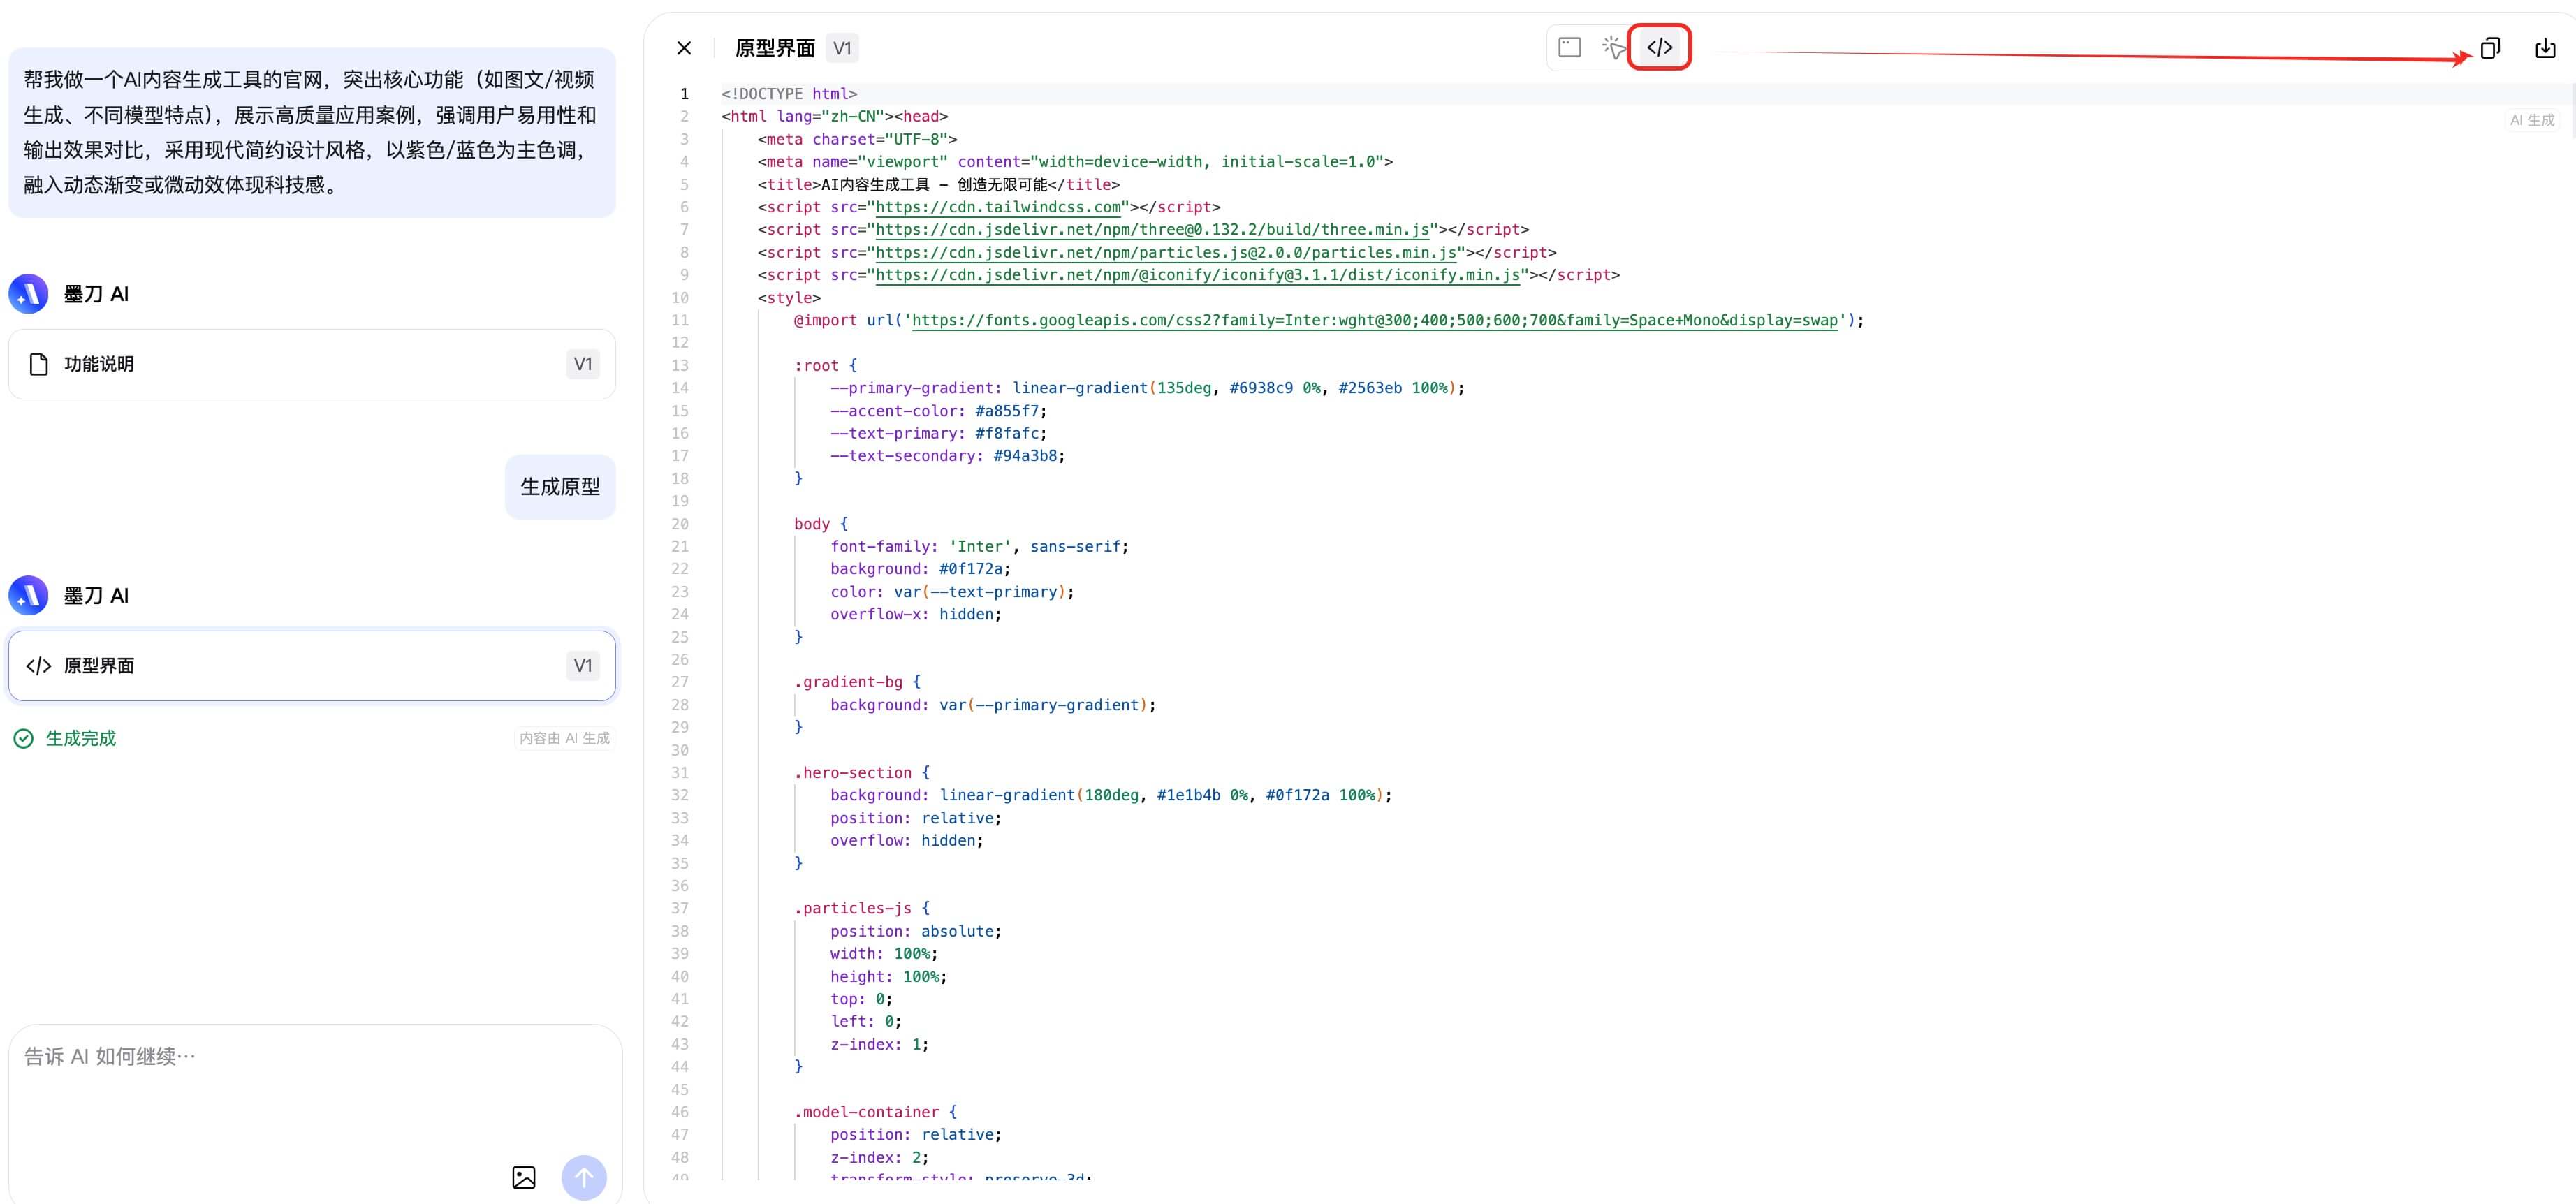Open the 功能说明 document card
Viewport: 2576px width, 1204px height.
point(312,364)
